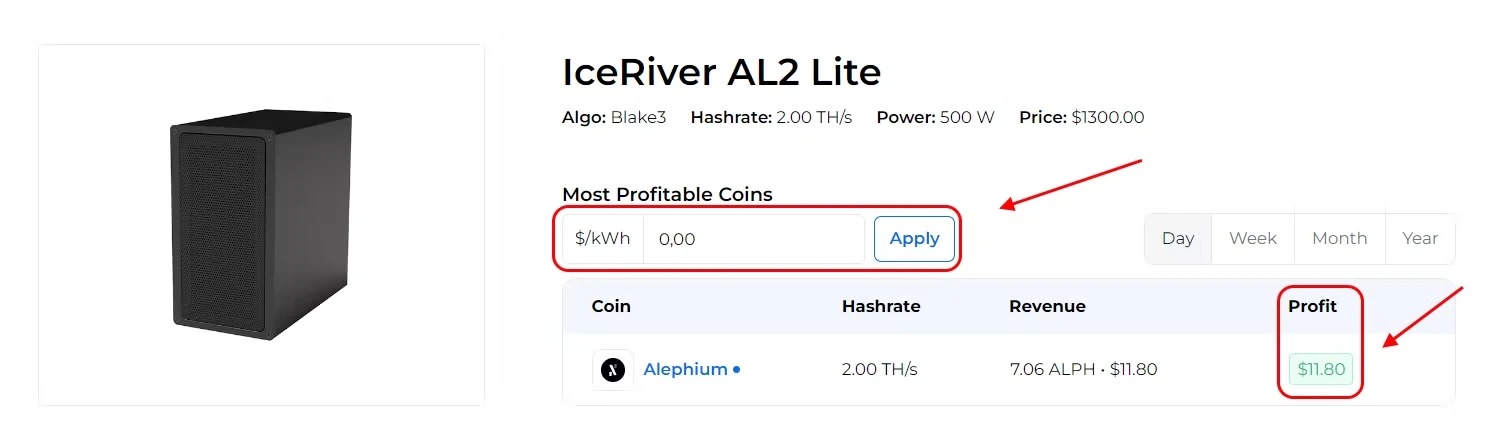The height and width of the screenshot is (433, 1492).
Task: Click the $/kWh label prefix
Action: pyautogui.click(x=603, y=240)
